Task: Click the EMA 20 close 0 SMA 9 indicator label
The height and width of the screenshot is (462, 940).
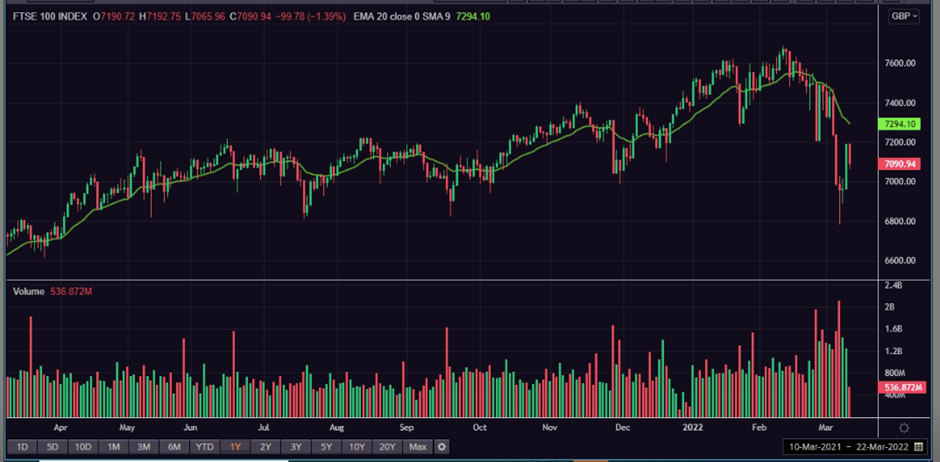Action: pos(402,17)
